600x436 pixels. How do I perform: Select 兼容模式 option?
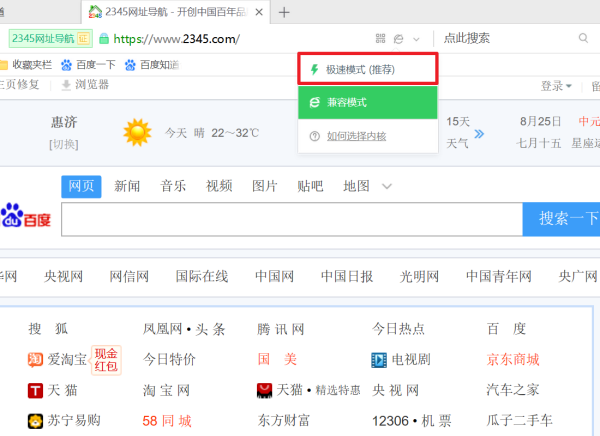368,103
